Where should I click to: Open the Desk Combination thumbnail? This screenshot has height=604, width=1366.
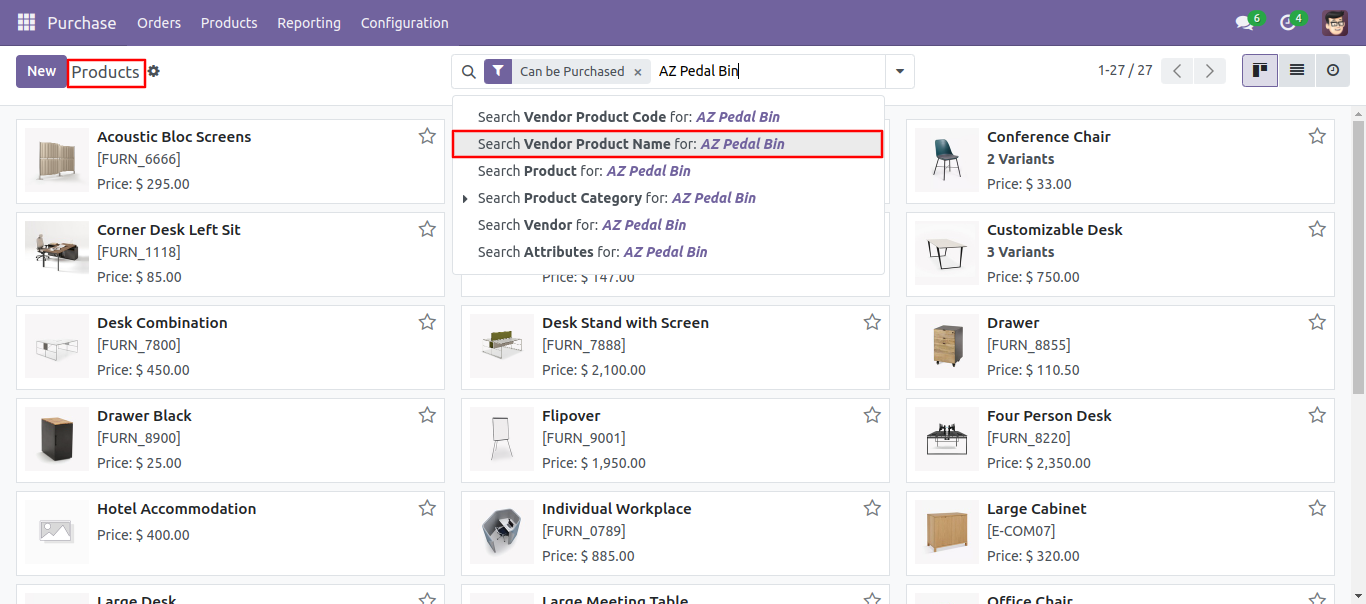coord(57,346)
